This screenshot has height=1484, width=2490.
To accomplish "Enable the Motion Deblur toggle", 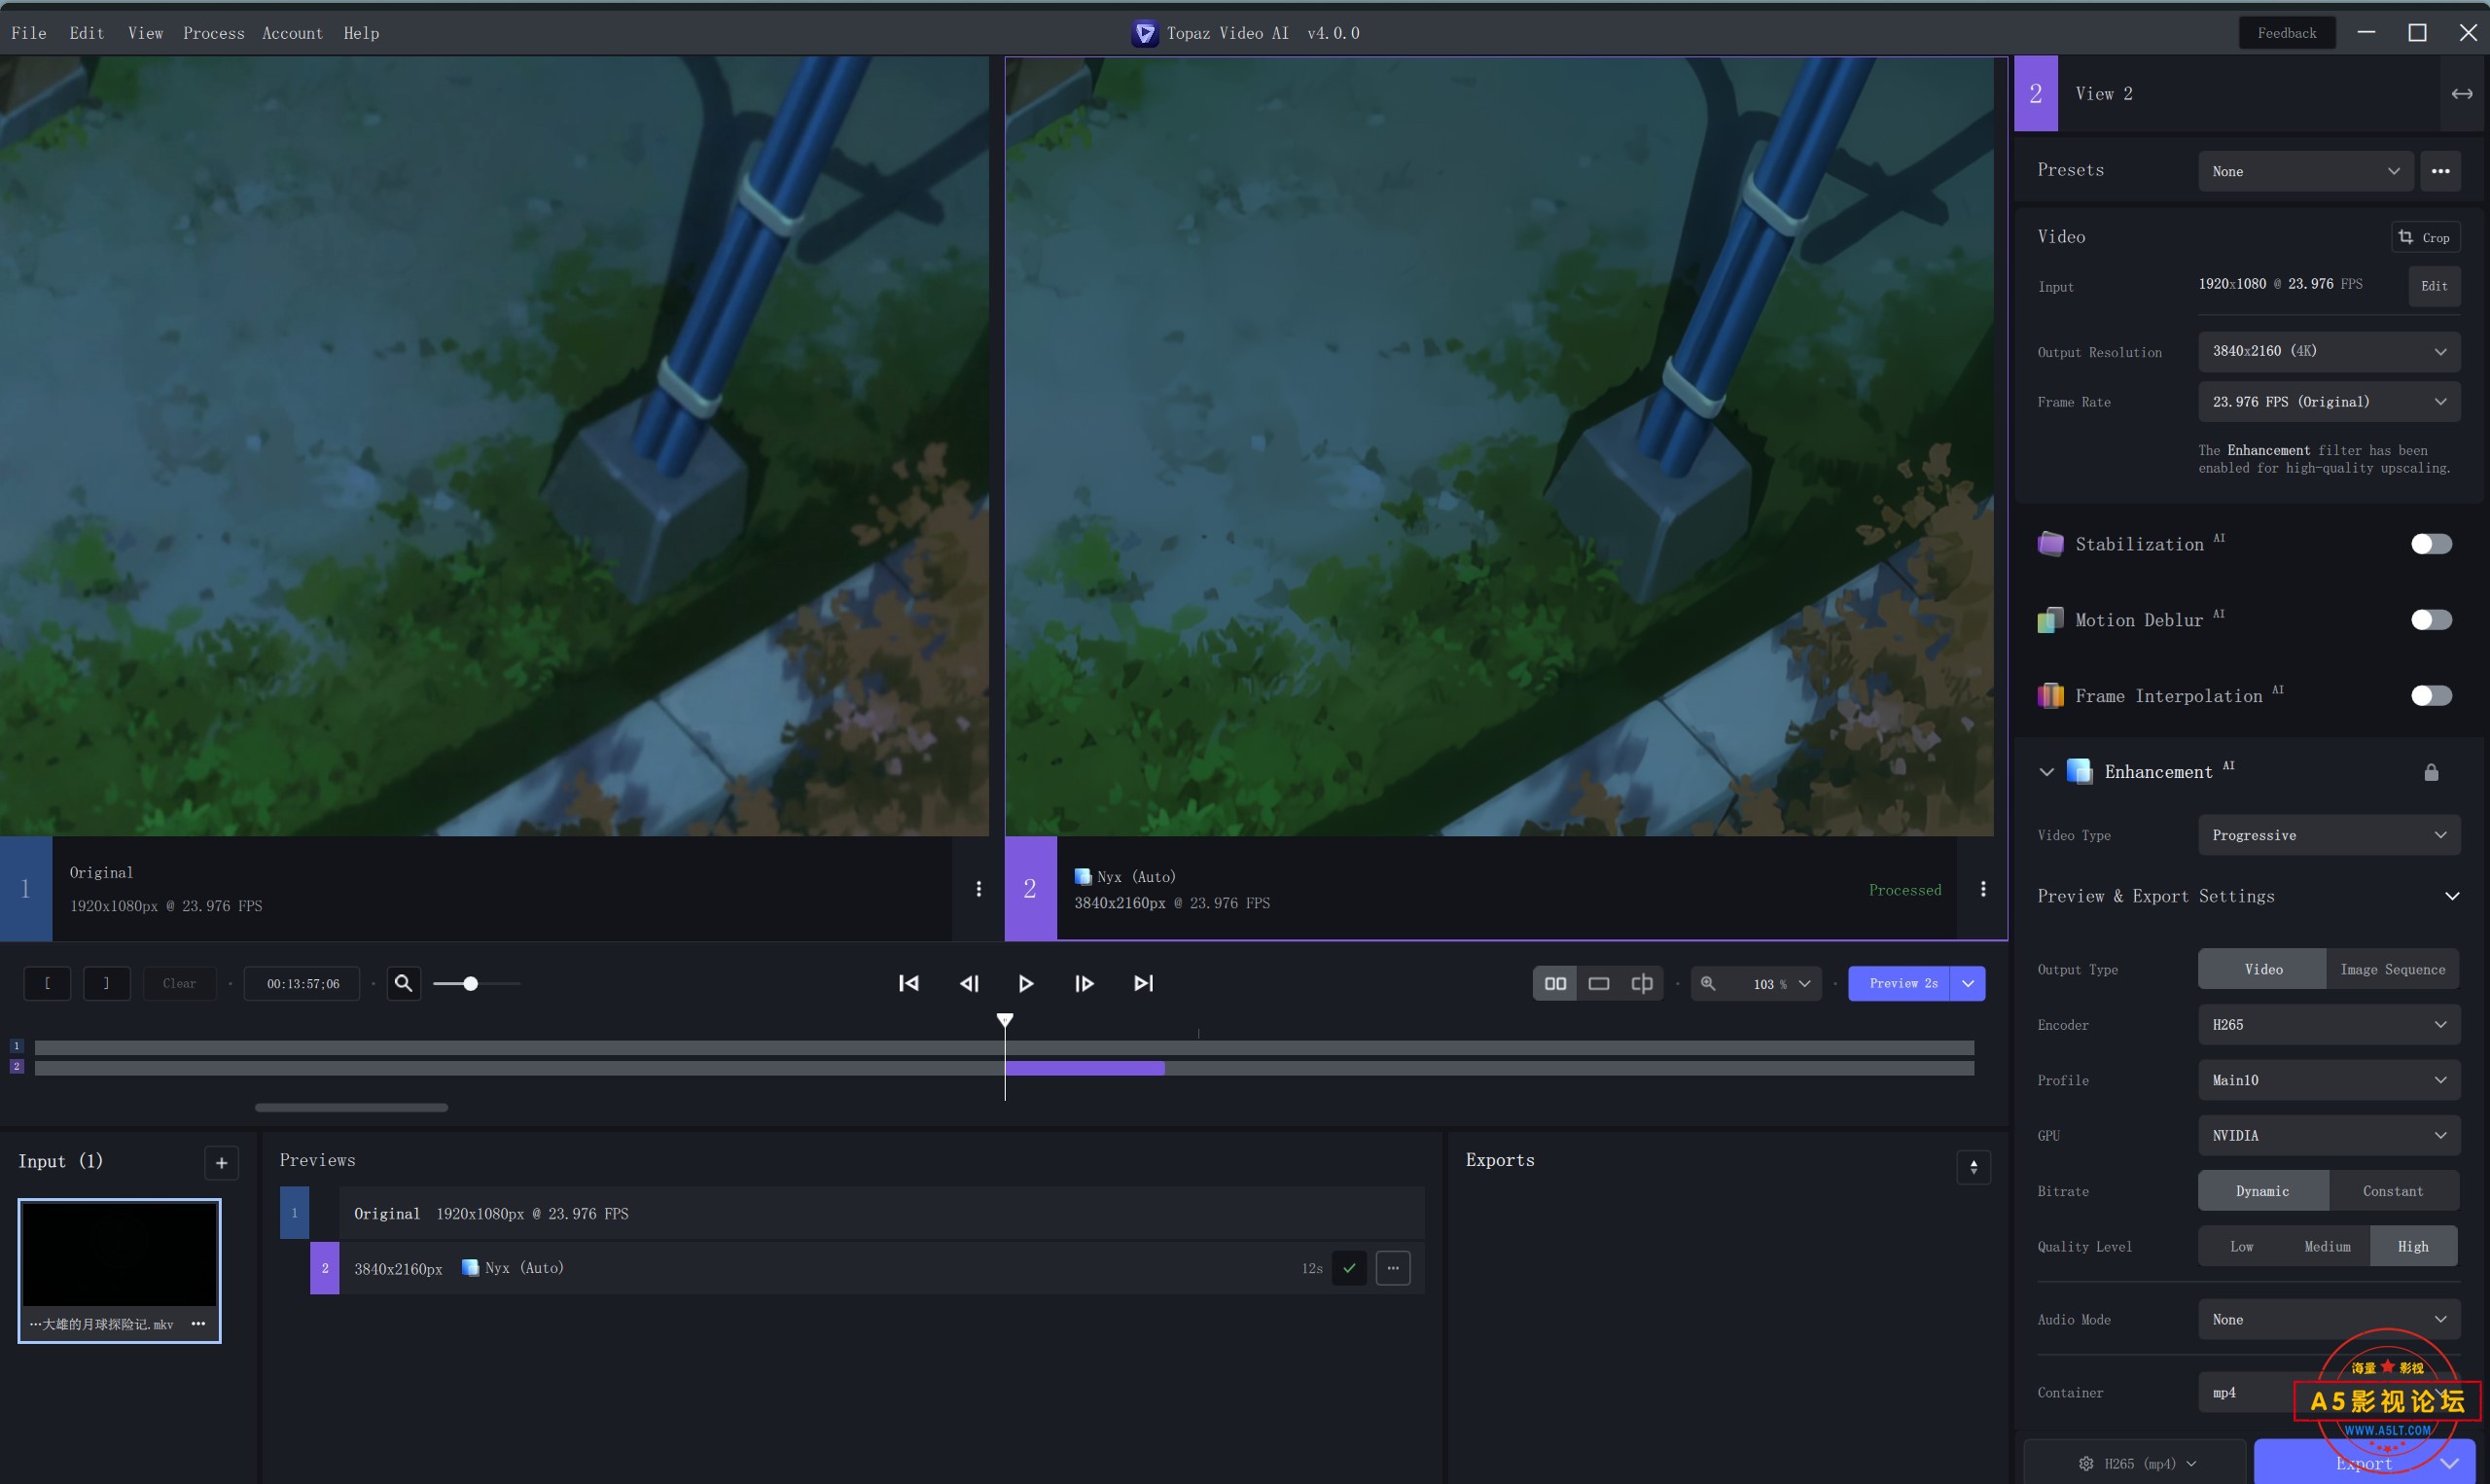I will point(2431,620).
